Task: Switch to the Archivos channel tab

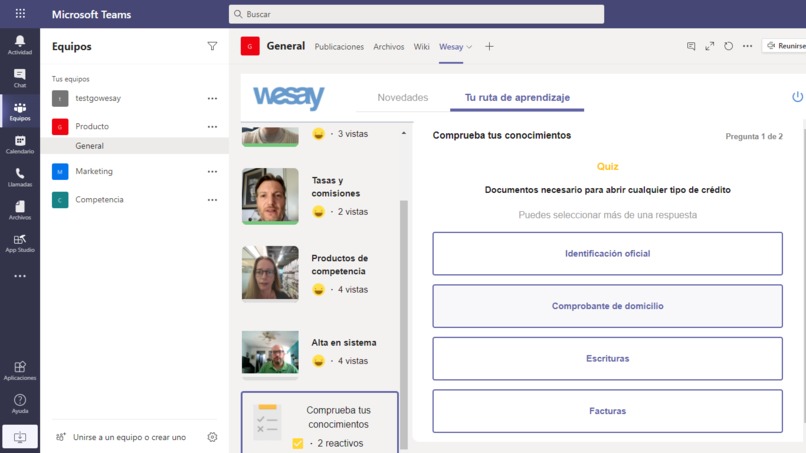Action: pyautogui.click(x=389, y=47)
